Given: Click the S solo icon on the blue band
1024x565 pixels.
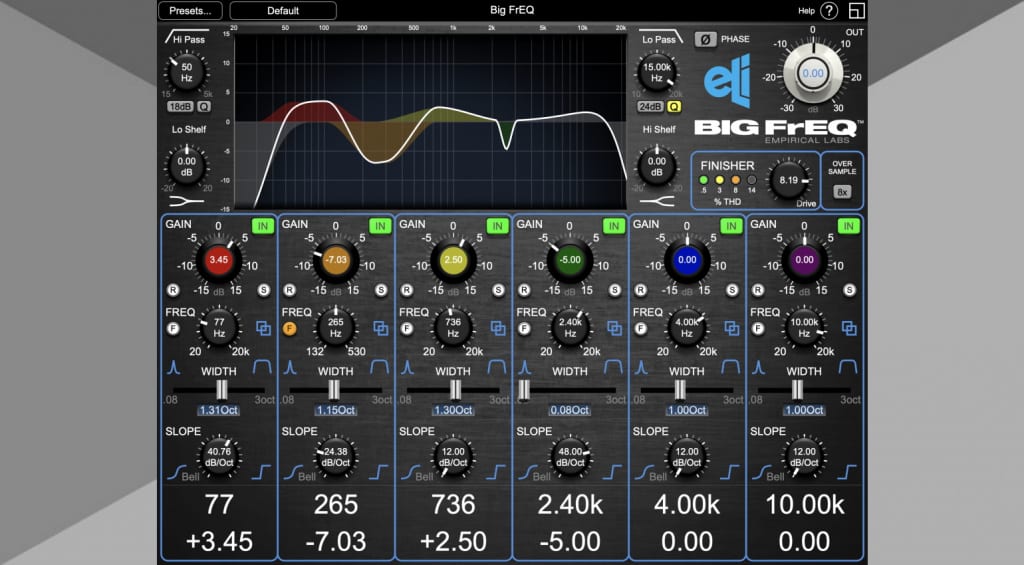Looking at the screenshot, I should pyautogui.click(x=732, y=290).
